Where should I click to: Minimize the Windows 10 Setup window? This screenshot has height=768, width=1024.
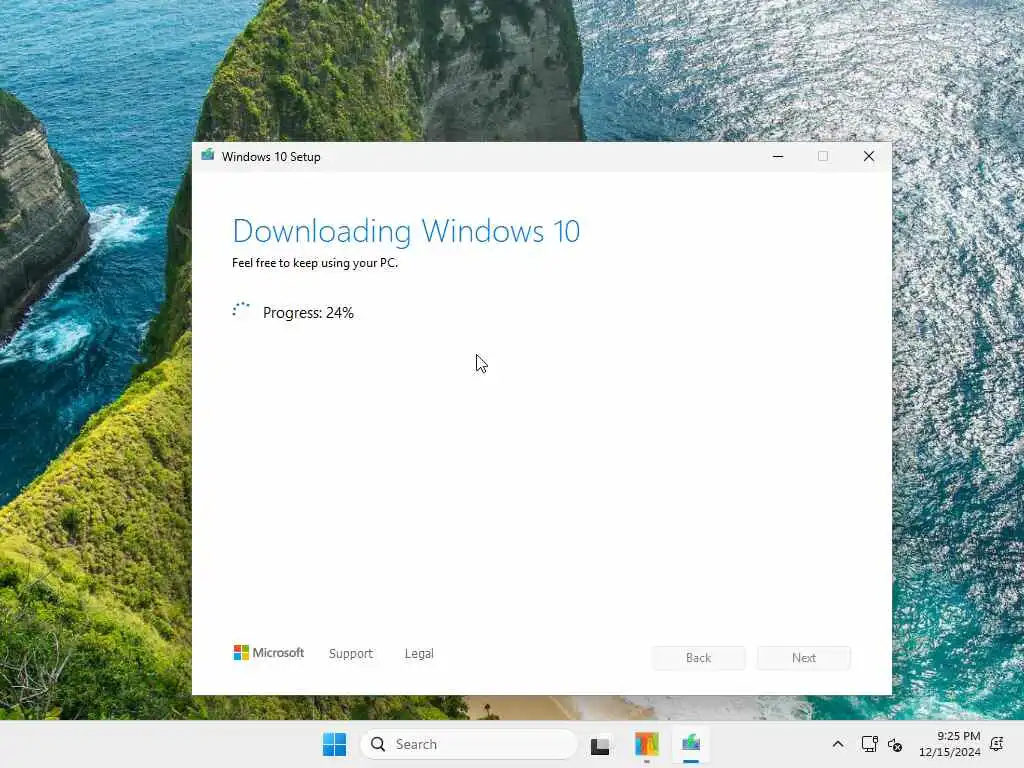point(778,156)
